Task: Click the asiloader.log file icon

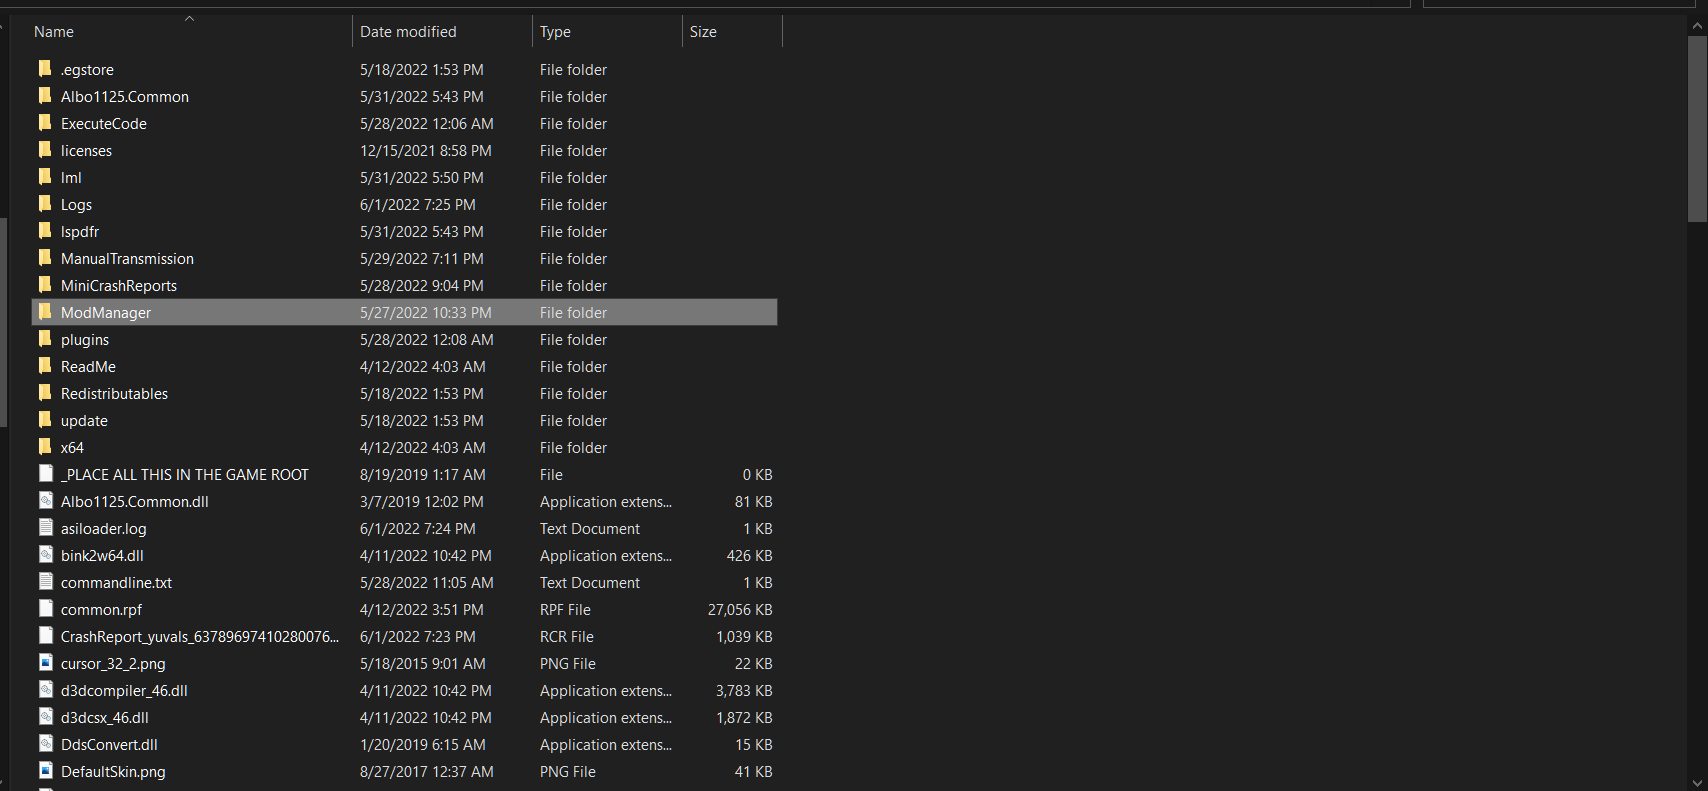Action: coord(45,528)
